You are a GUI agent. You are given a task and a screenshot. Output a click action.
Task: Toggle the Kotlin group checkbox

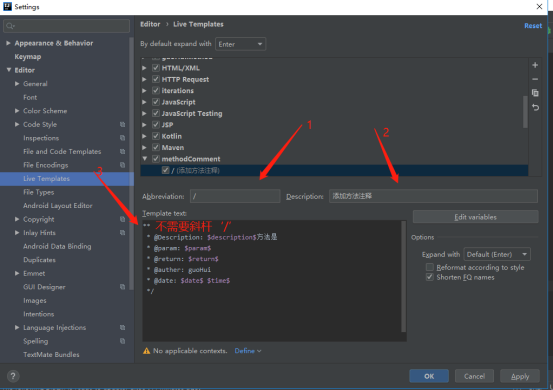156,136
